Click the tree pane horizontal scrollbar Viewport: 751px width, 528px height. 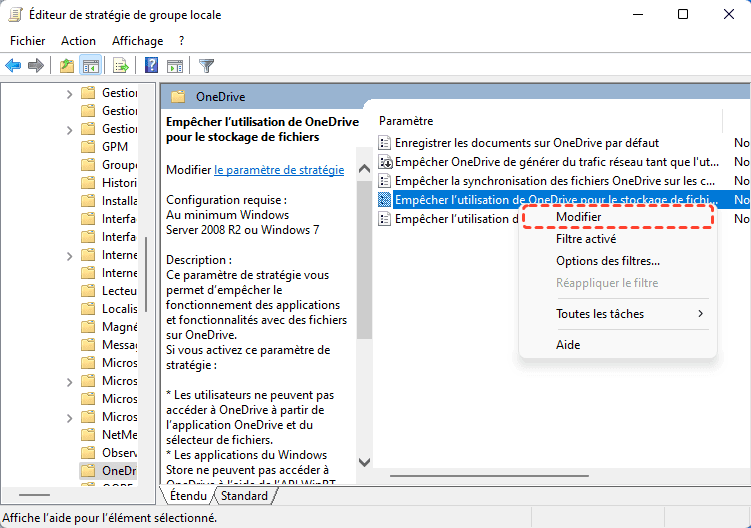34,494
